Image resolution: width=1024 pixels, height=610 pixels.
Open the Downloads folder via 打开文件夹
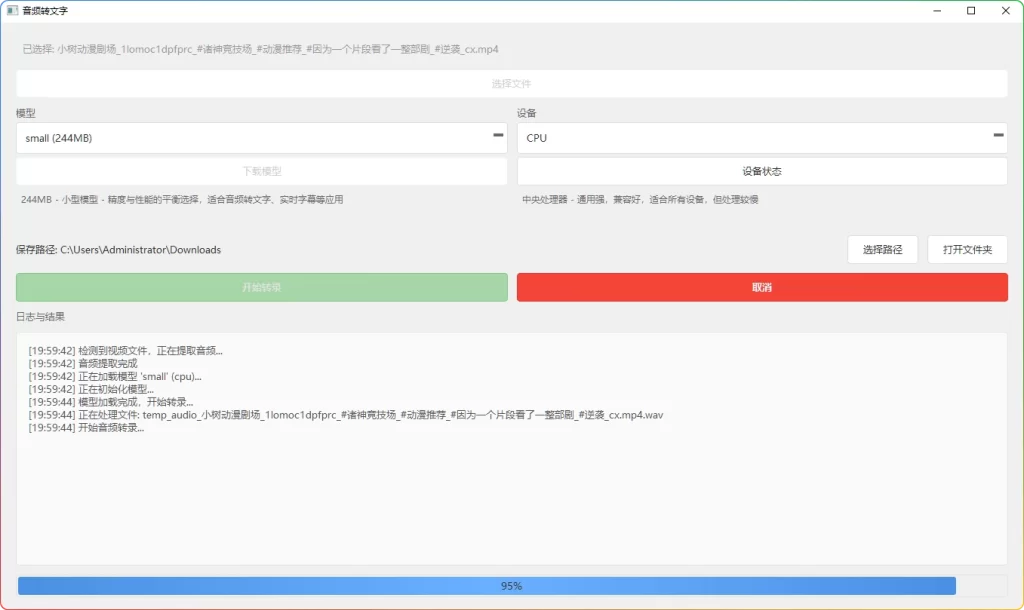pyautogui.click(x=967, y=249)
